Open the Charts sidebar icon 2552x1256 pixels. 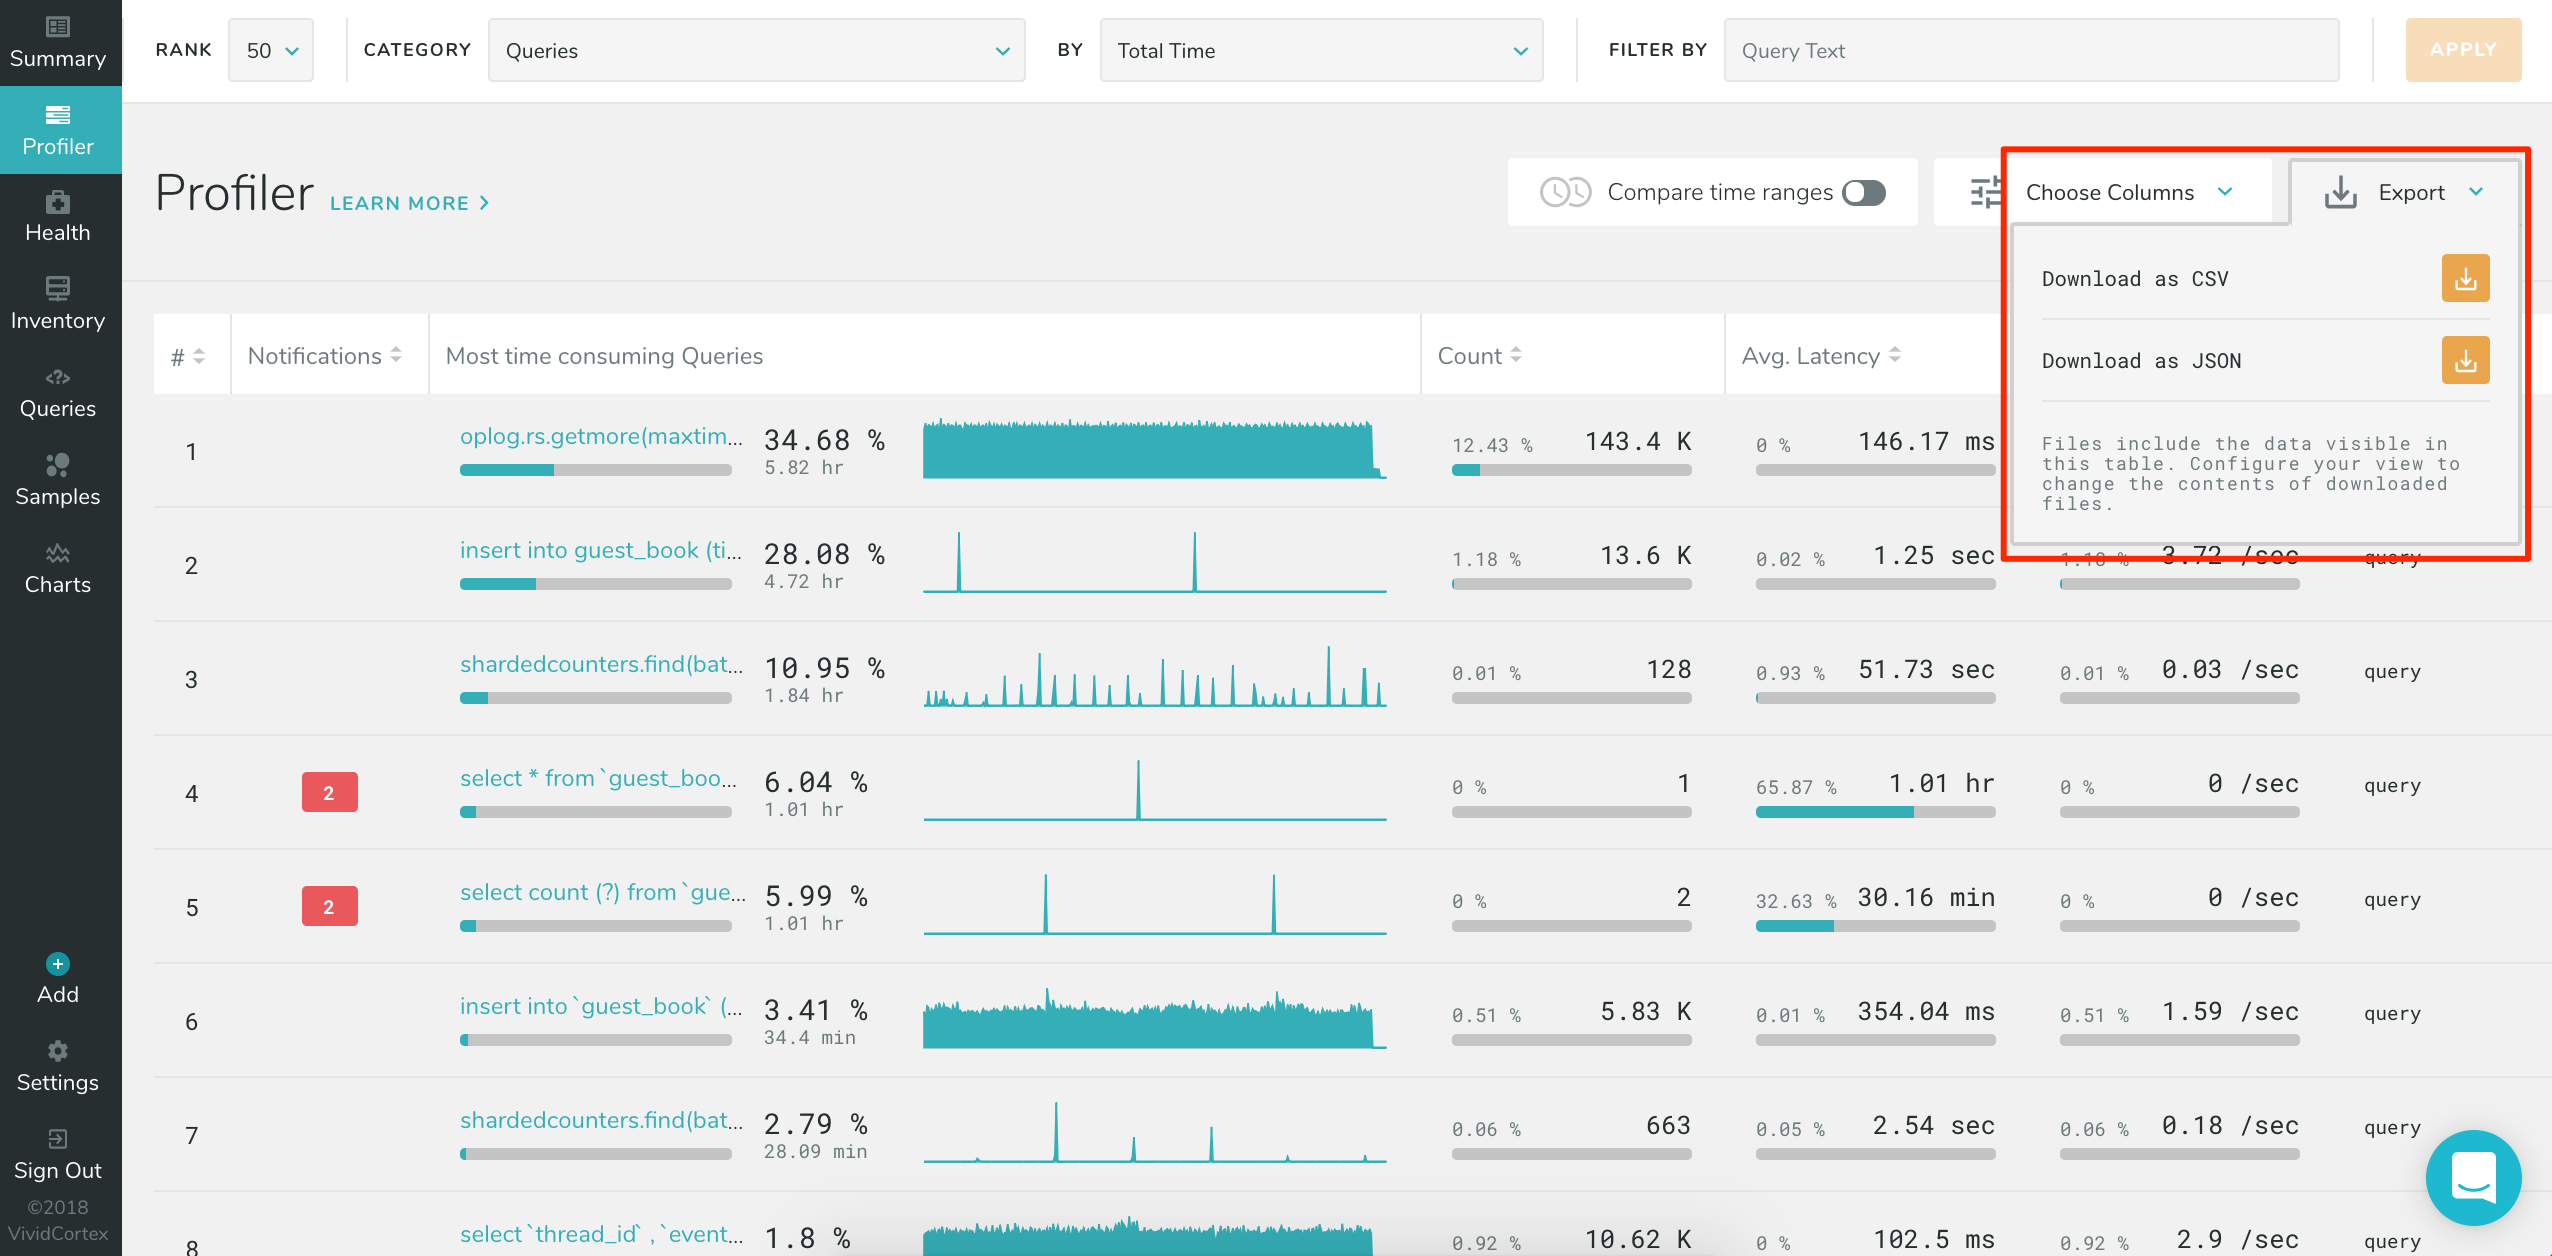coord(58,554)
